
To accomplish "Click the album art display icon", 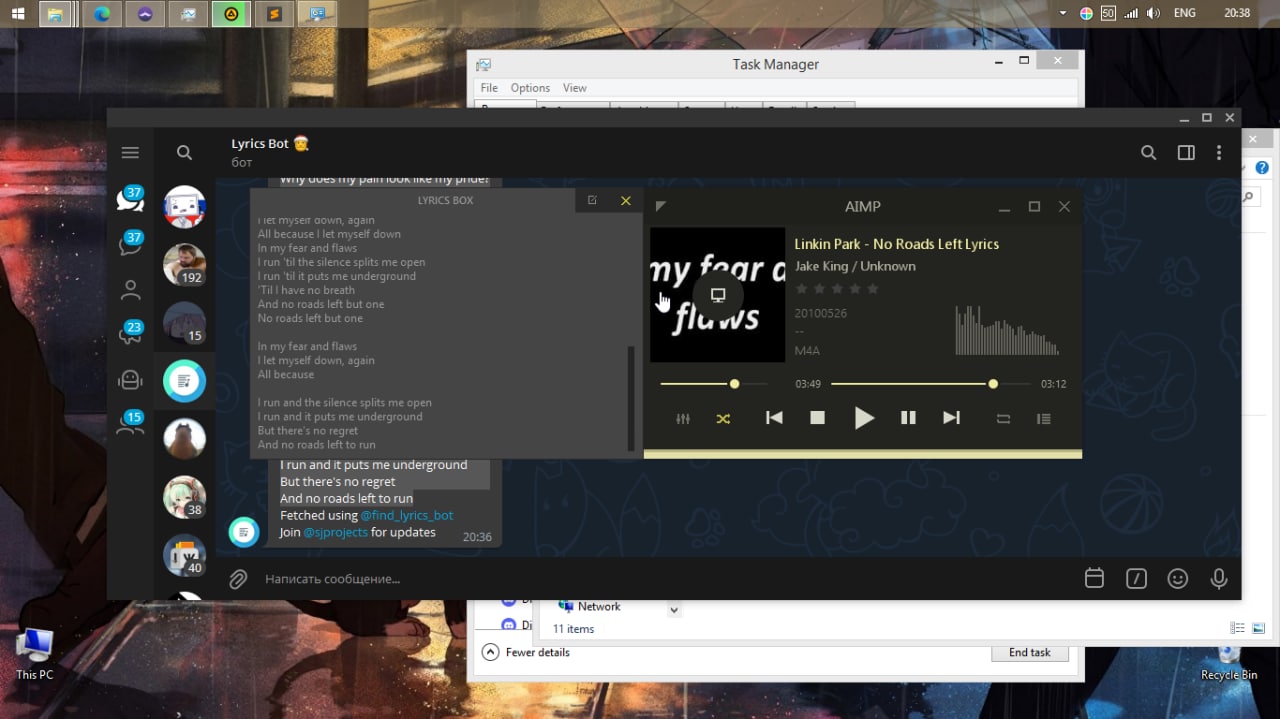I will point(717,295).
